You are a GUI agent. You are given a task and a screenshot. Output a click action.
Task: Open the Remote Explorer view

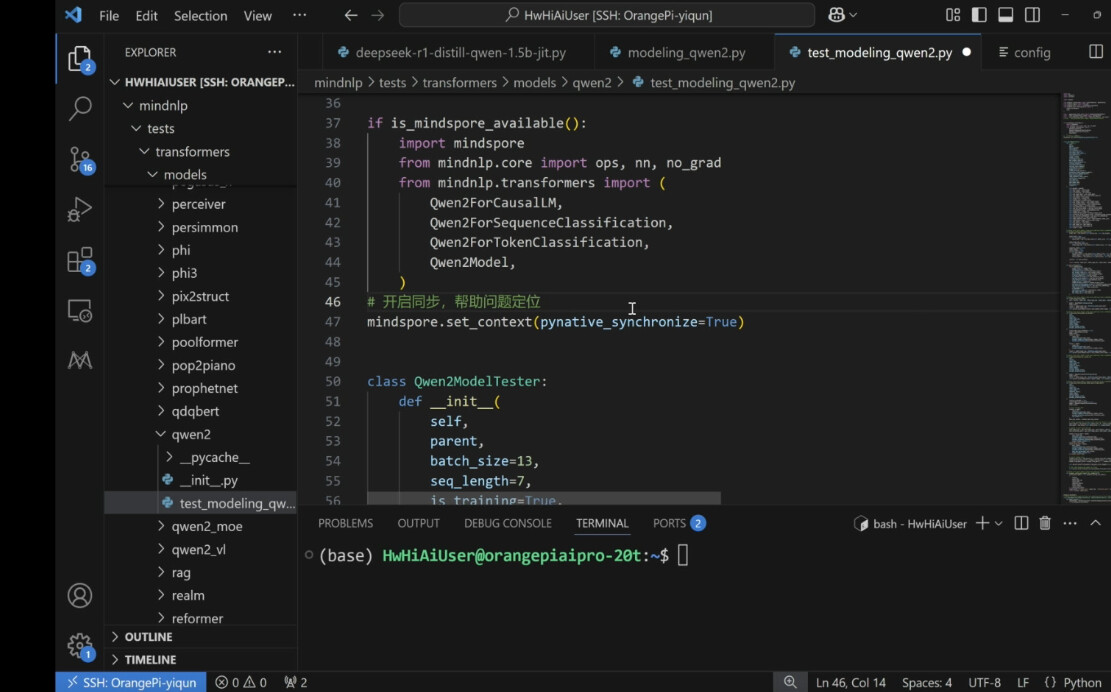[x=80, y=311]
